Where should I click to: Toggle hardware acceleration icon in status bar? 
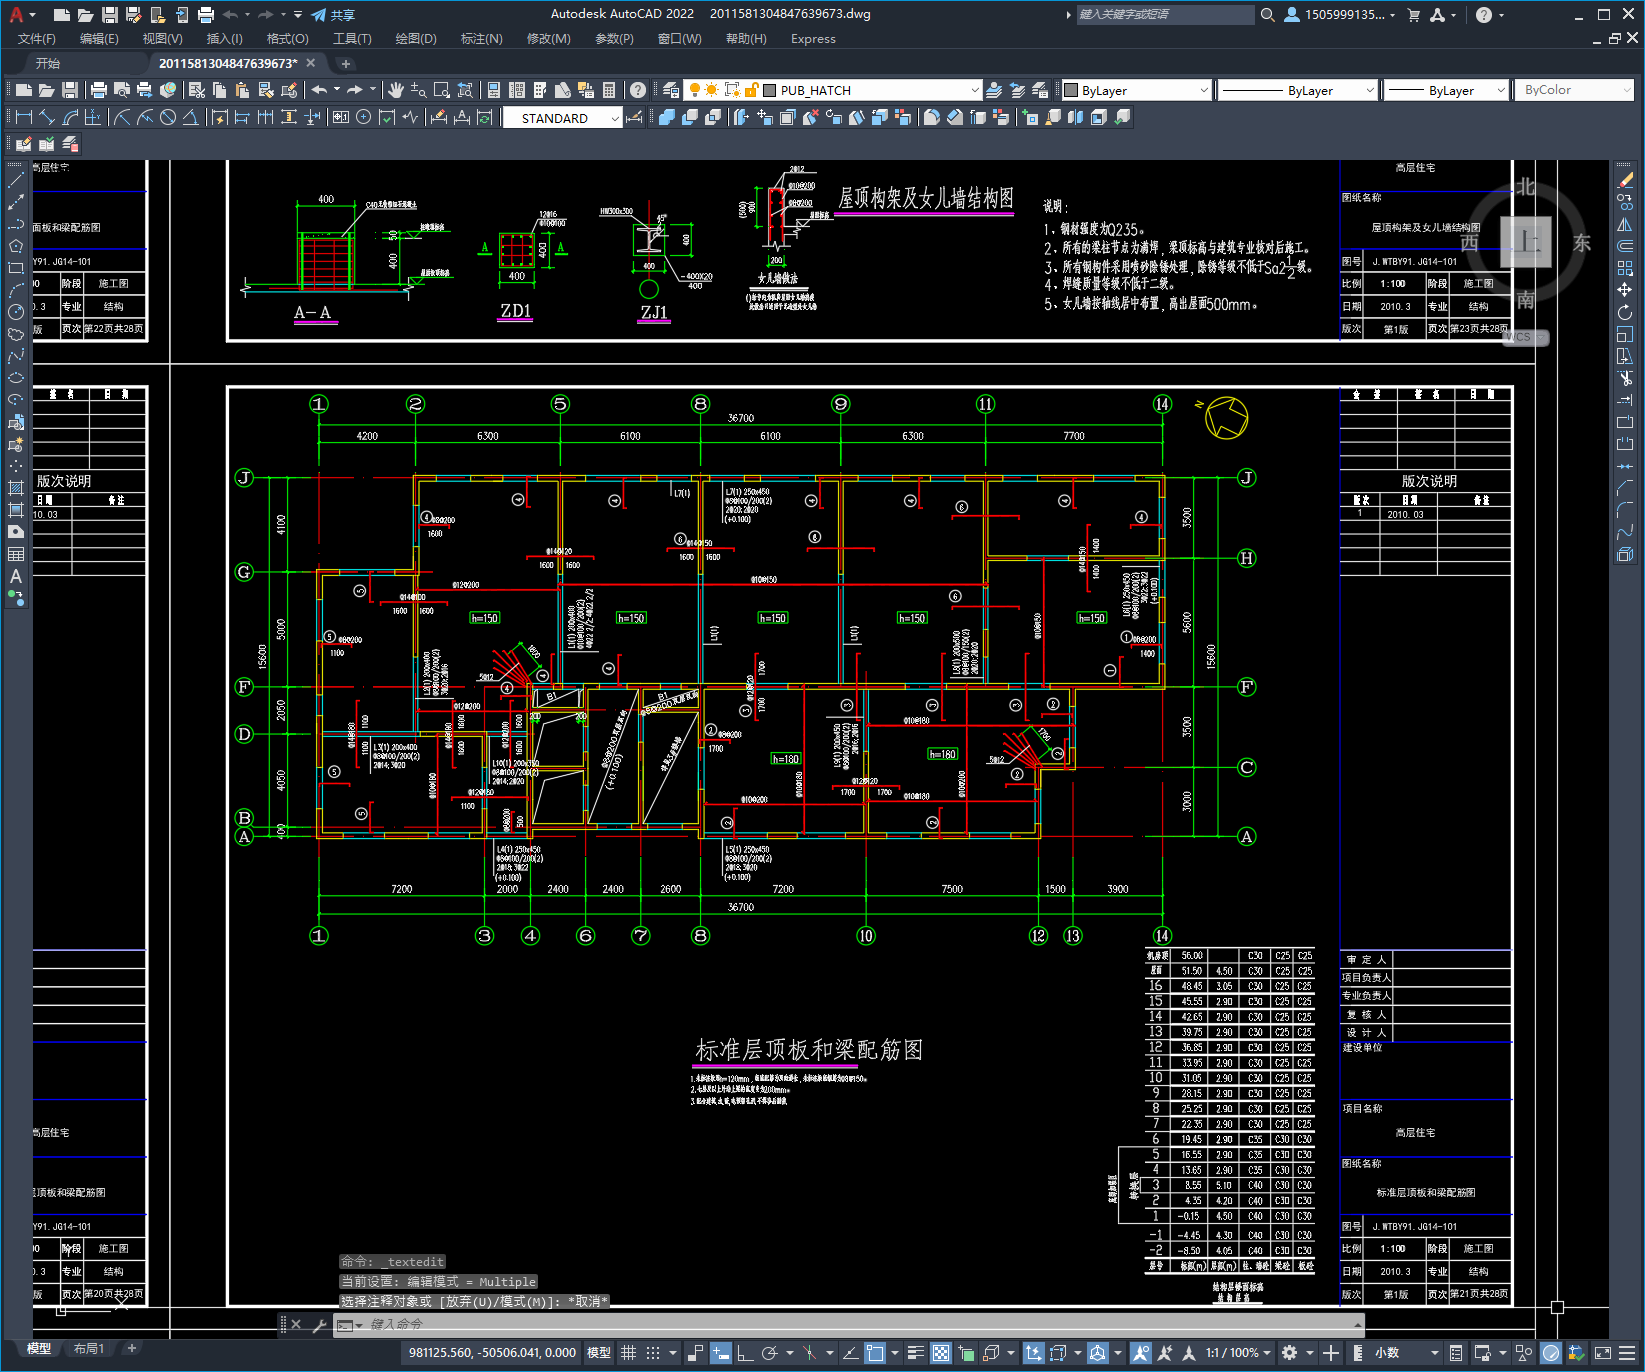click(x=1550, y=1353)
